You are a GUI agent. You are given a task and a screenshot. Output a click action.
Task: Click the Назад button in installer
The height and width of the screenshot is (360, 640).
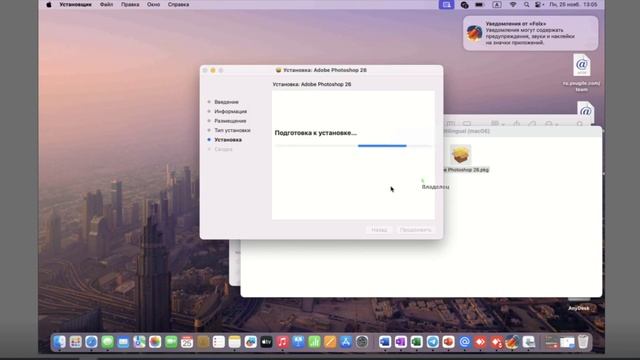pos(379,230)
